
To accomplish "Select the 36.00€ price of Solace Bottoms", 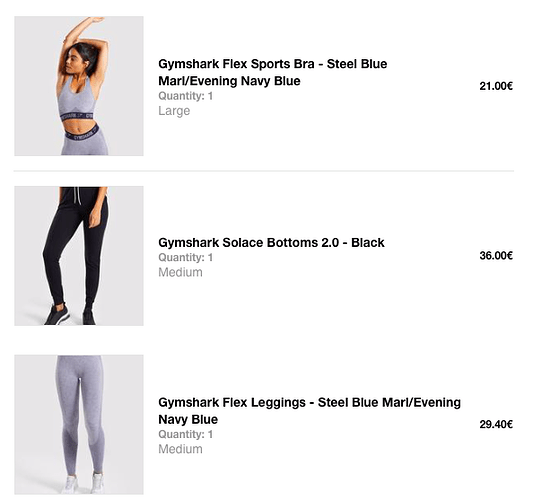I will [496, 256].
